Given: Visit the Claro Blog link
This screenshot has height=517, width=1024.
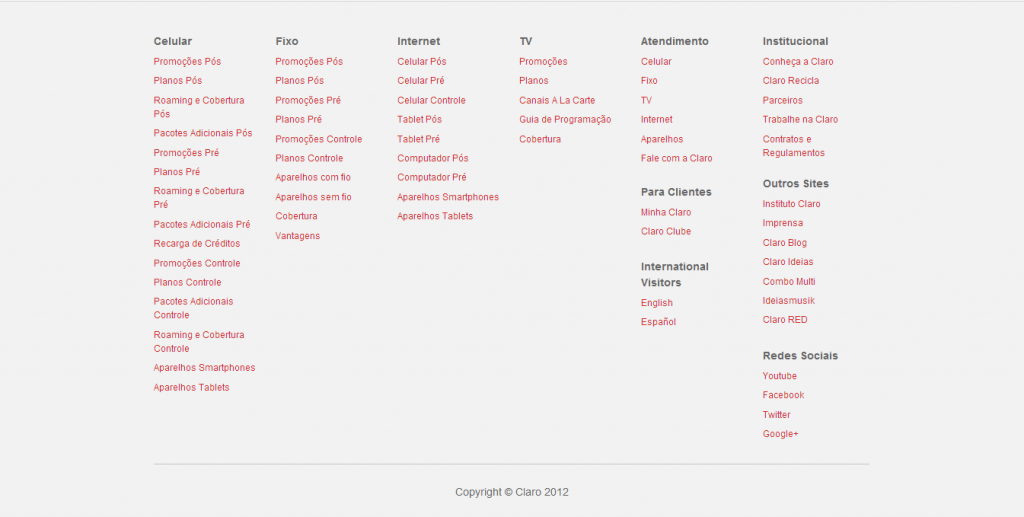Looking at the screenshot, I should pyautogui.click(x=785, y=243).
